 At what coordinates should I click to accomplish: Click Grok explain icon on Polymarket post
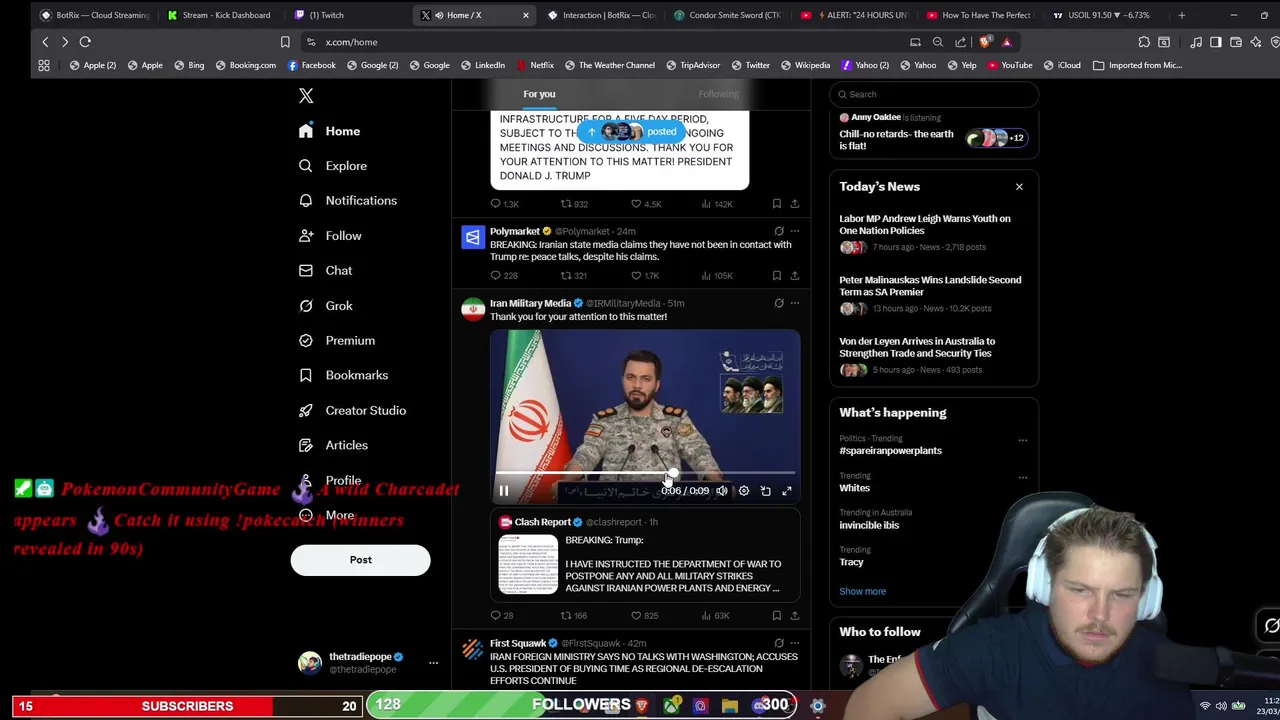(779, 231)
